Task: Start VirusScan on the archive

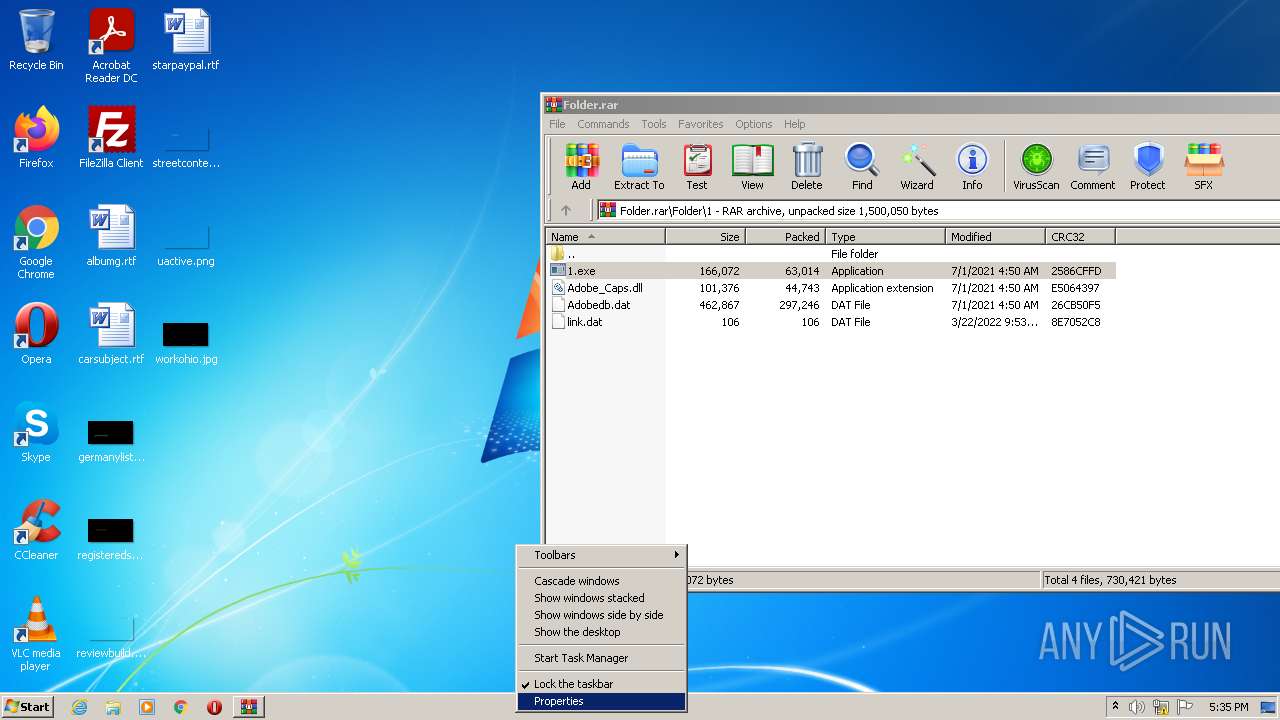Action: (x=1036, y=166)
